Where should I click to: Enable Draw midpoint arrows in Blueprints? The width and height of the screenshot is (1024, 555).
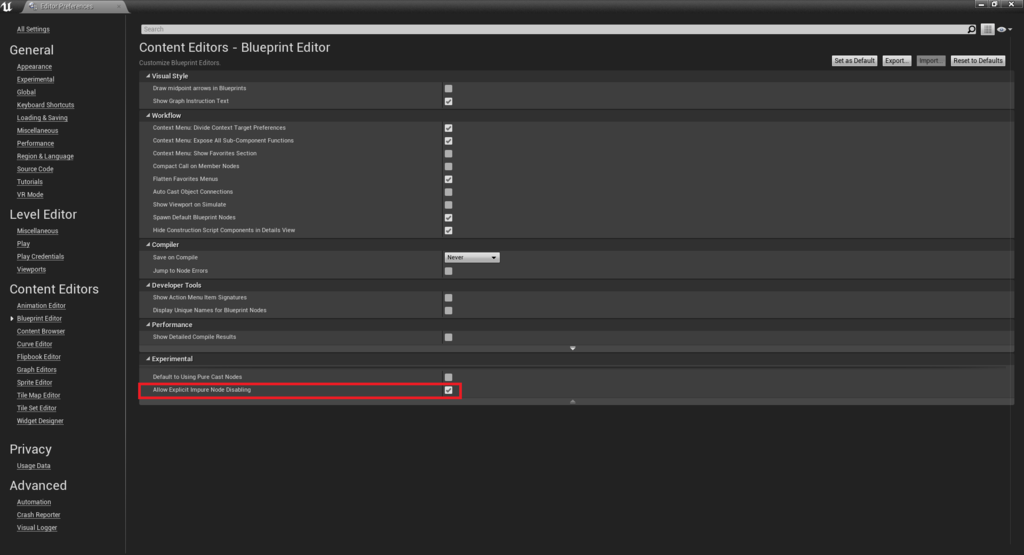point(449,88)
